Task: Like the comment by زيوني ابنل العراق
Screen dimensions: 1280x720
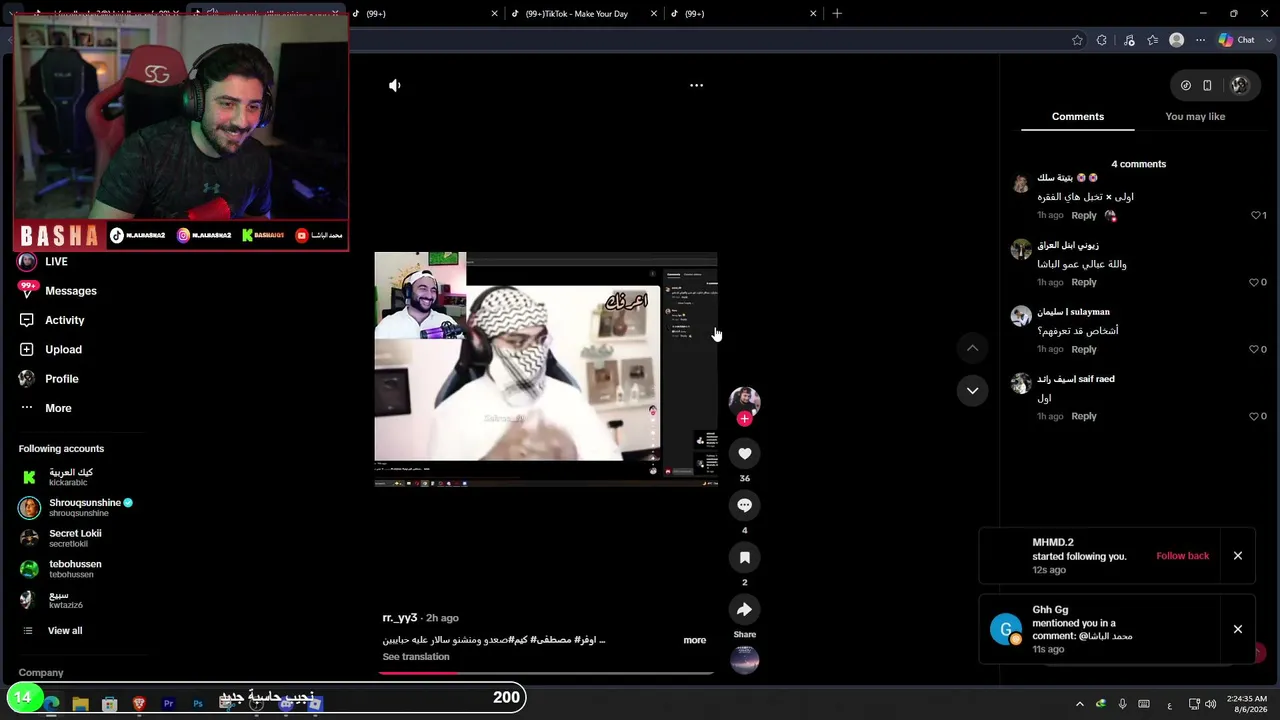Action: coord(1256,283)
